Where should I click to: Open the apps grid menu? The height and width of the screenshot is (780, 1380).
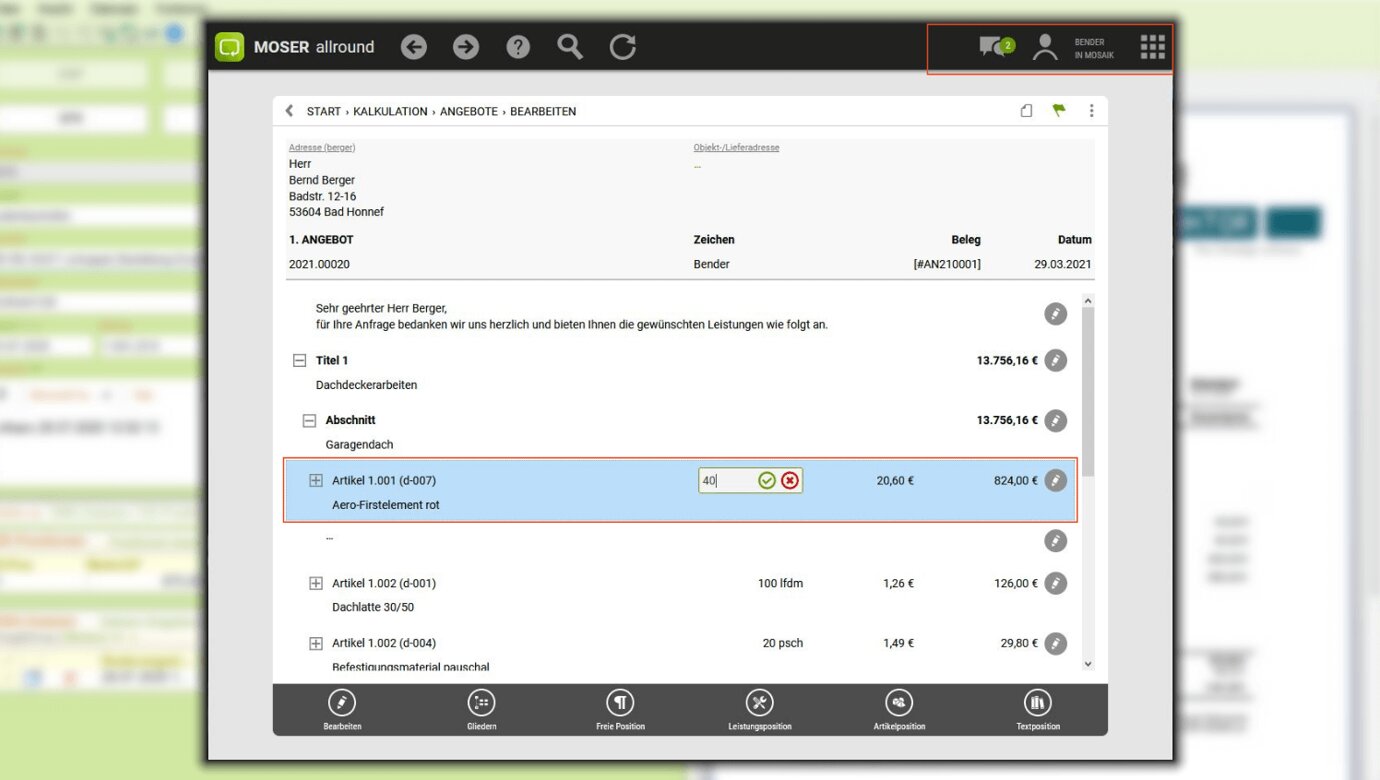(1152, 47)
